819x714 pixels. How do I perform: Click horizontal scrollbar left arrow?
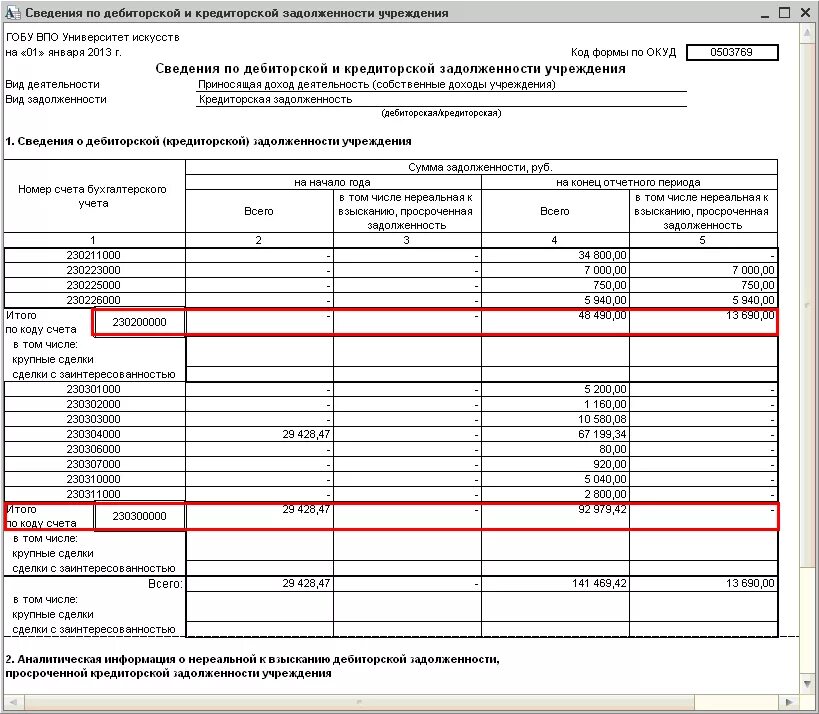pyautogui.click(x=14, y=703)
